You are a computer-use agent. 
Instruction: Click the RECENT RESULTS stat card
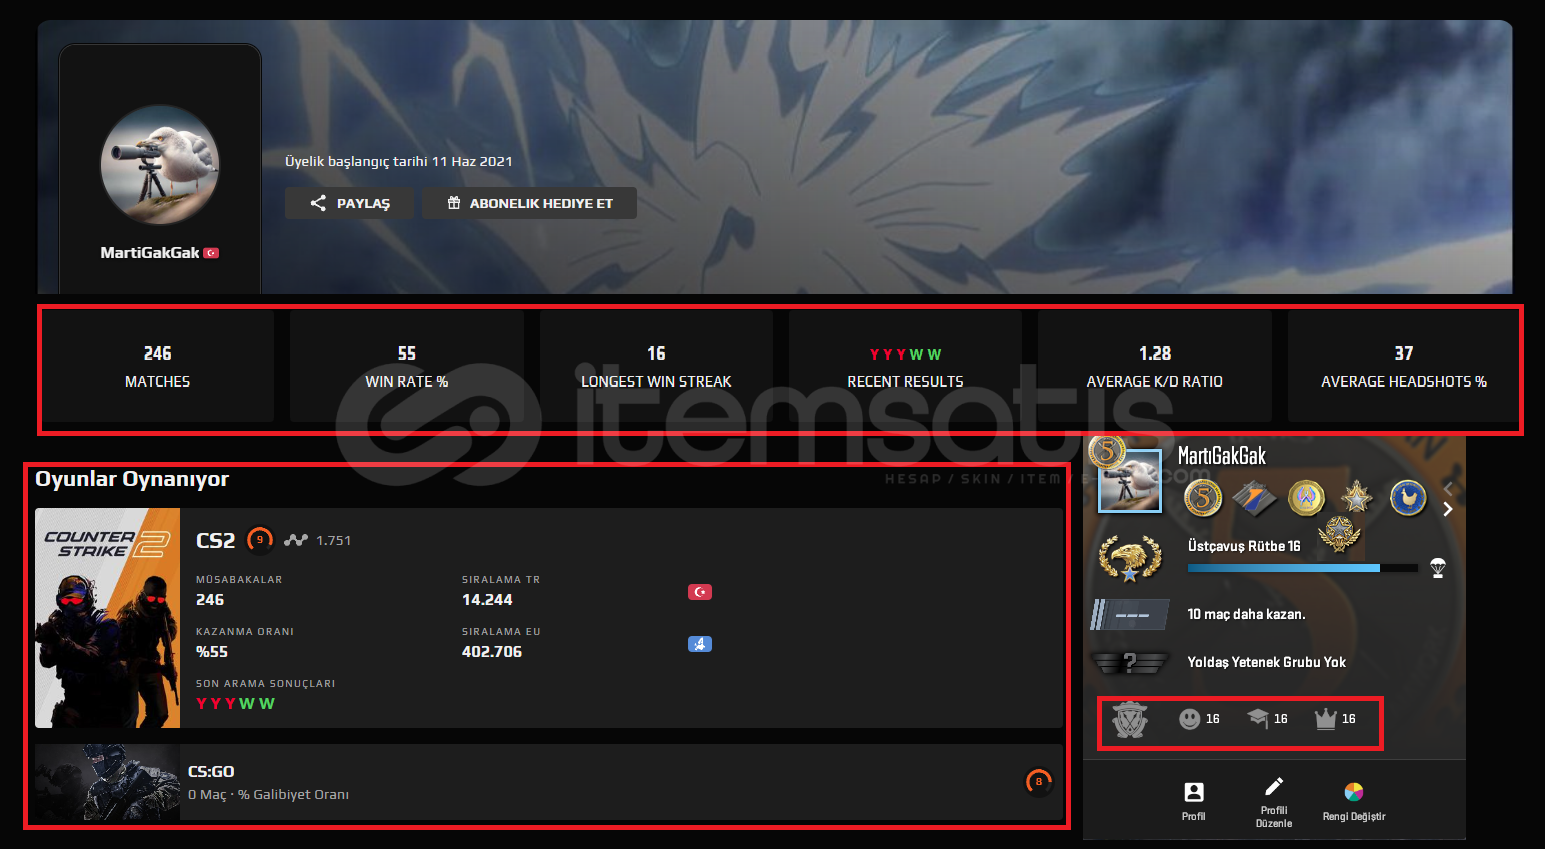tap(905, 366)
